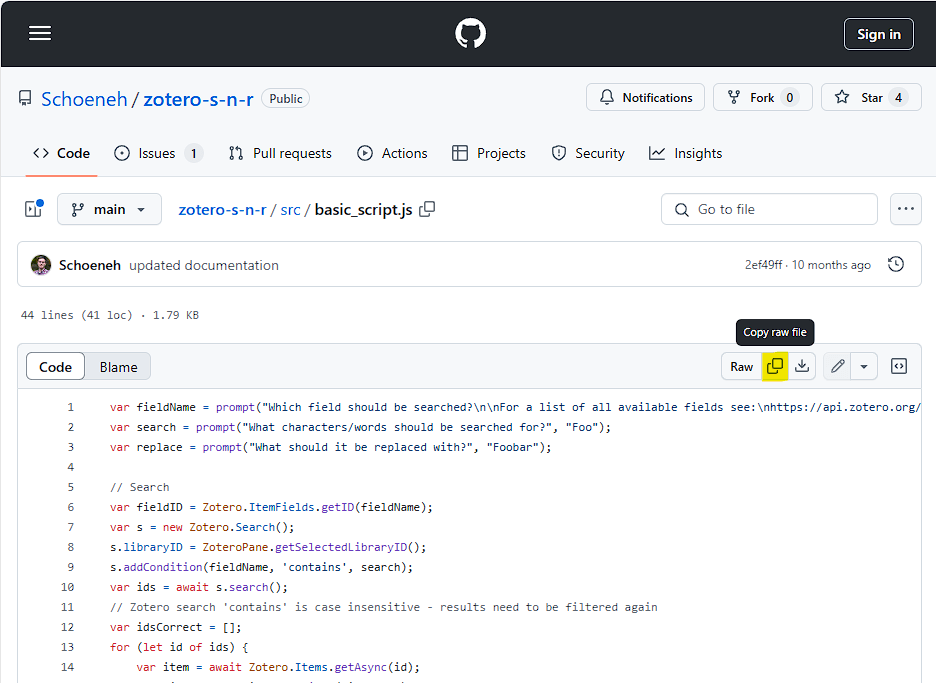Viewport: 936px width, 683px height.
Task: Expand the edit options caret
Action: [862, 366]
